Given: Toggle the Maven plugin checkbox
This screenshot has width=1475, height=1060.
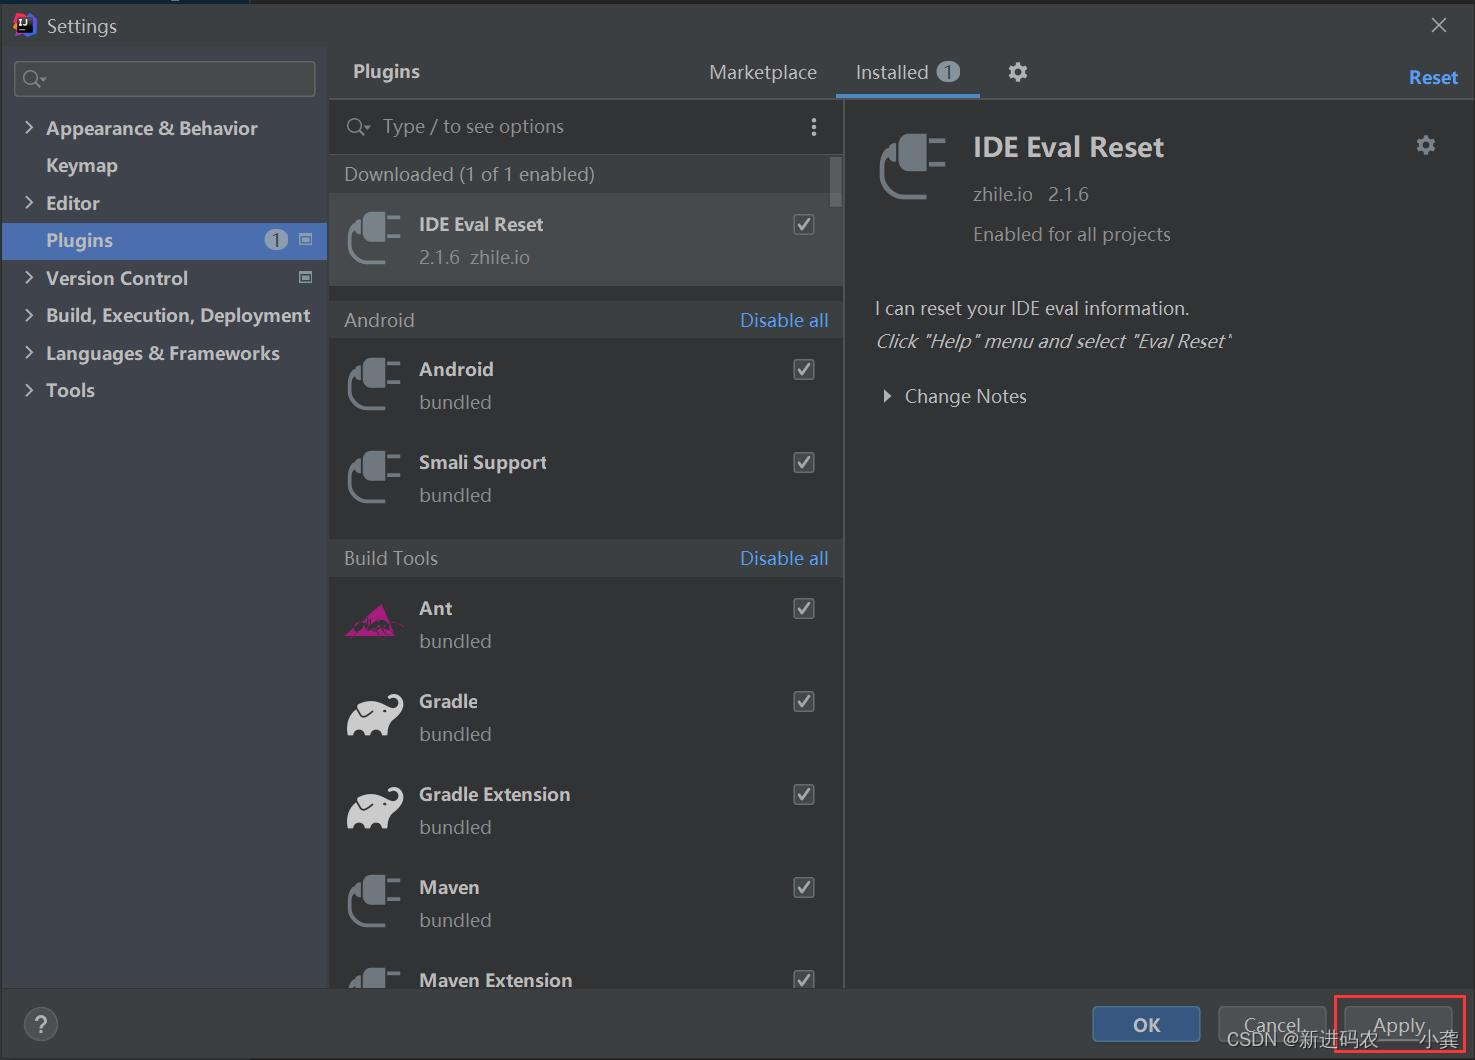Looking at the screenshot, I should pyautogui.click(x=804, y=887).
